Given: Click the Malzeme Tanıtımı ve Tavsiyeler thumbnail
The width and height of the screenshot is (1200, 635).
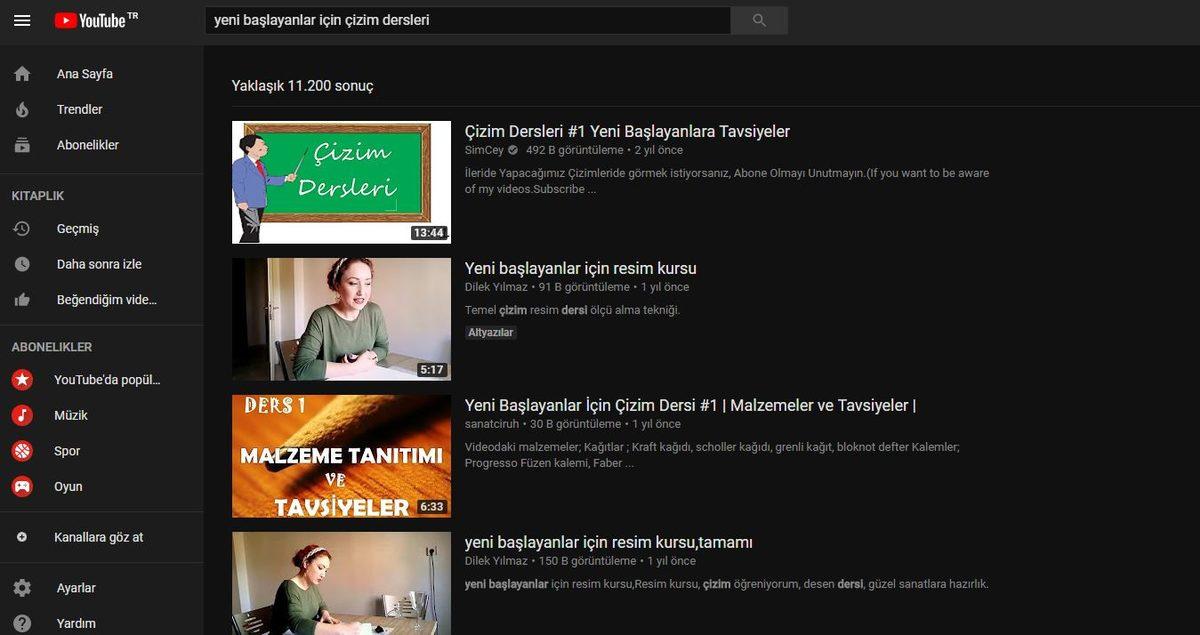Looking at the screenshot, I should point(341,455).
